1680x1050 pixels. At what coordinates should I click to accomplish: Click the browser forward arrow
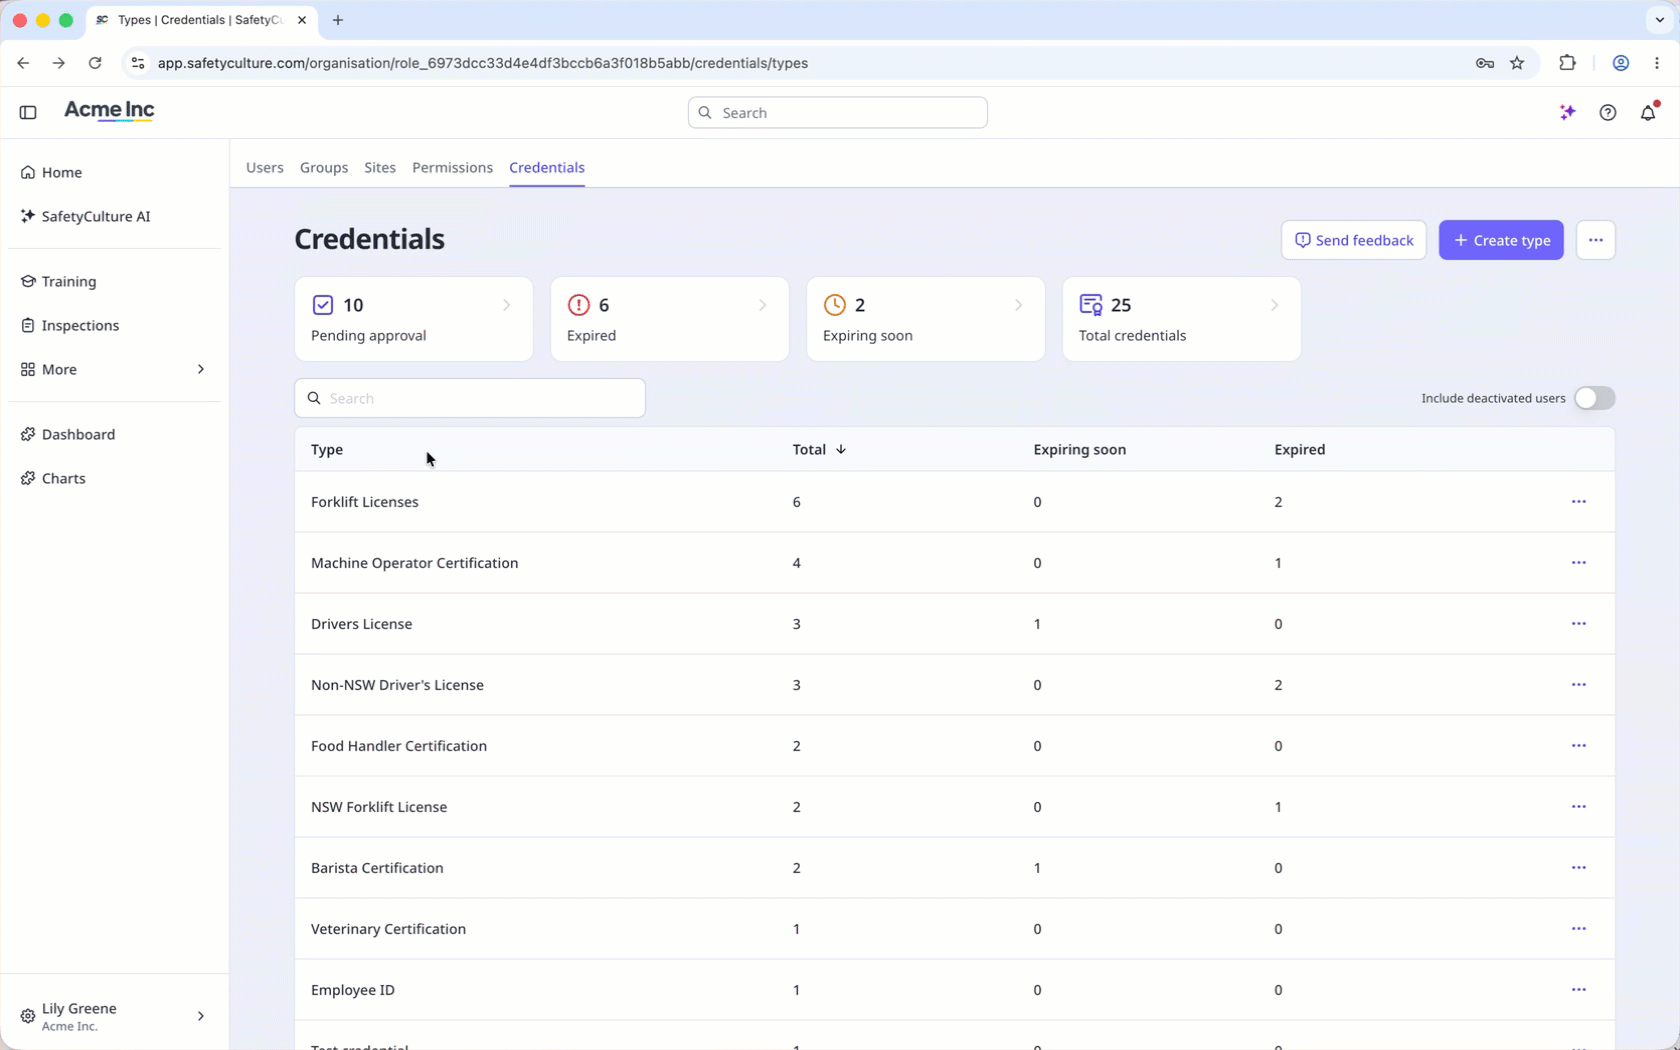click(x=59, y=63)
